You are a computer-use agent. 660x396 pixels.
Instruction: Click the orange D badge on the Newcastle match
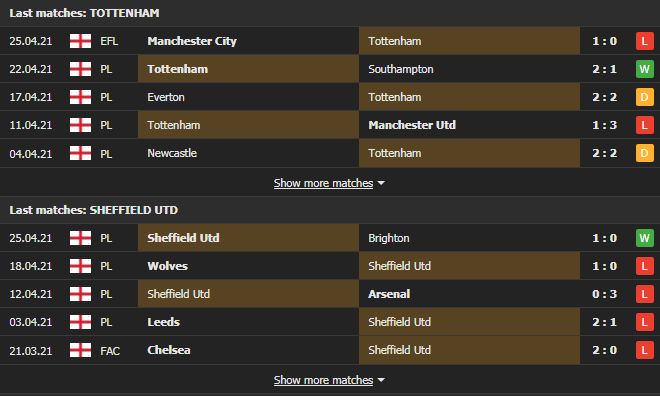pyautogui.click(x=644, y=153)
